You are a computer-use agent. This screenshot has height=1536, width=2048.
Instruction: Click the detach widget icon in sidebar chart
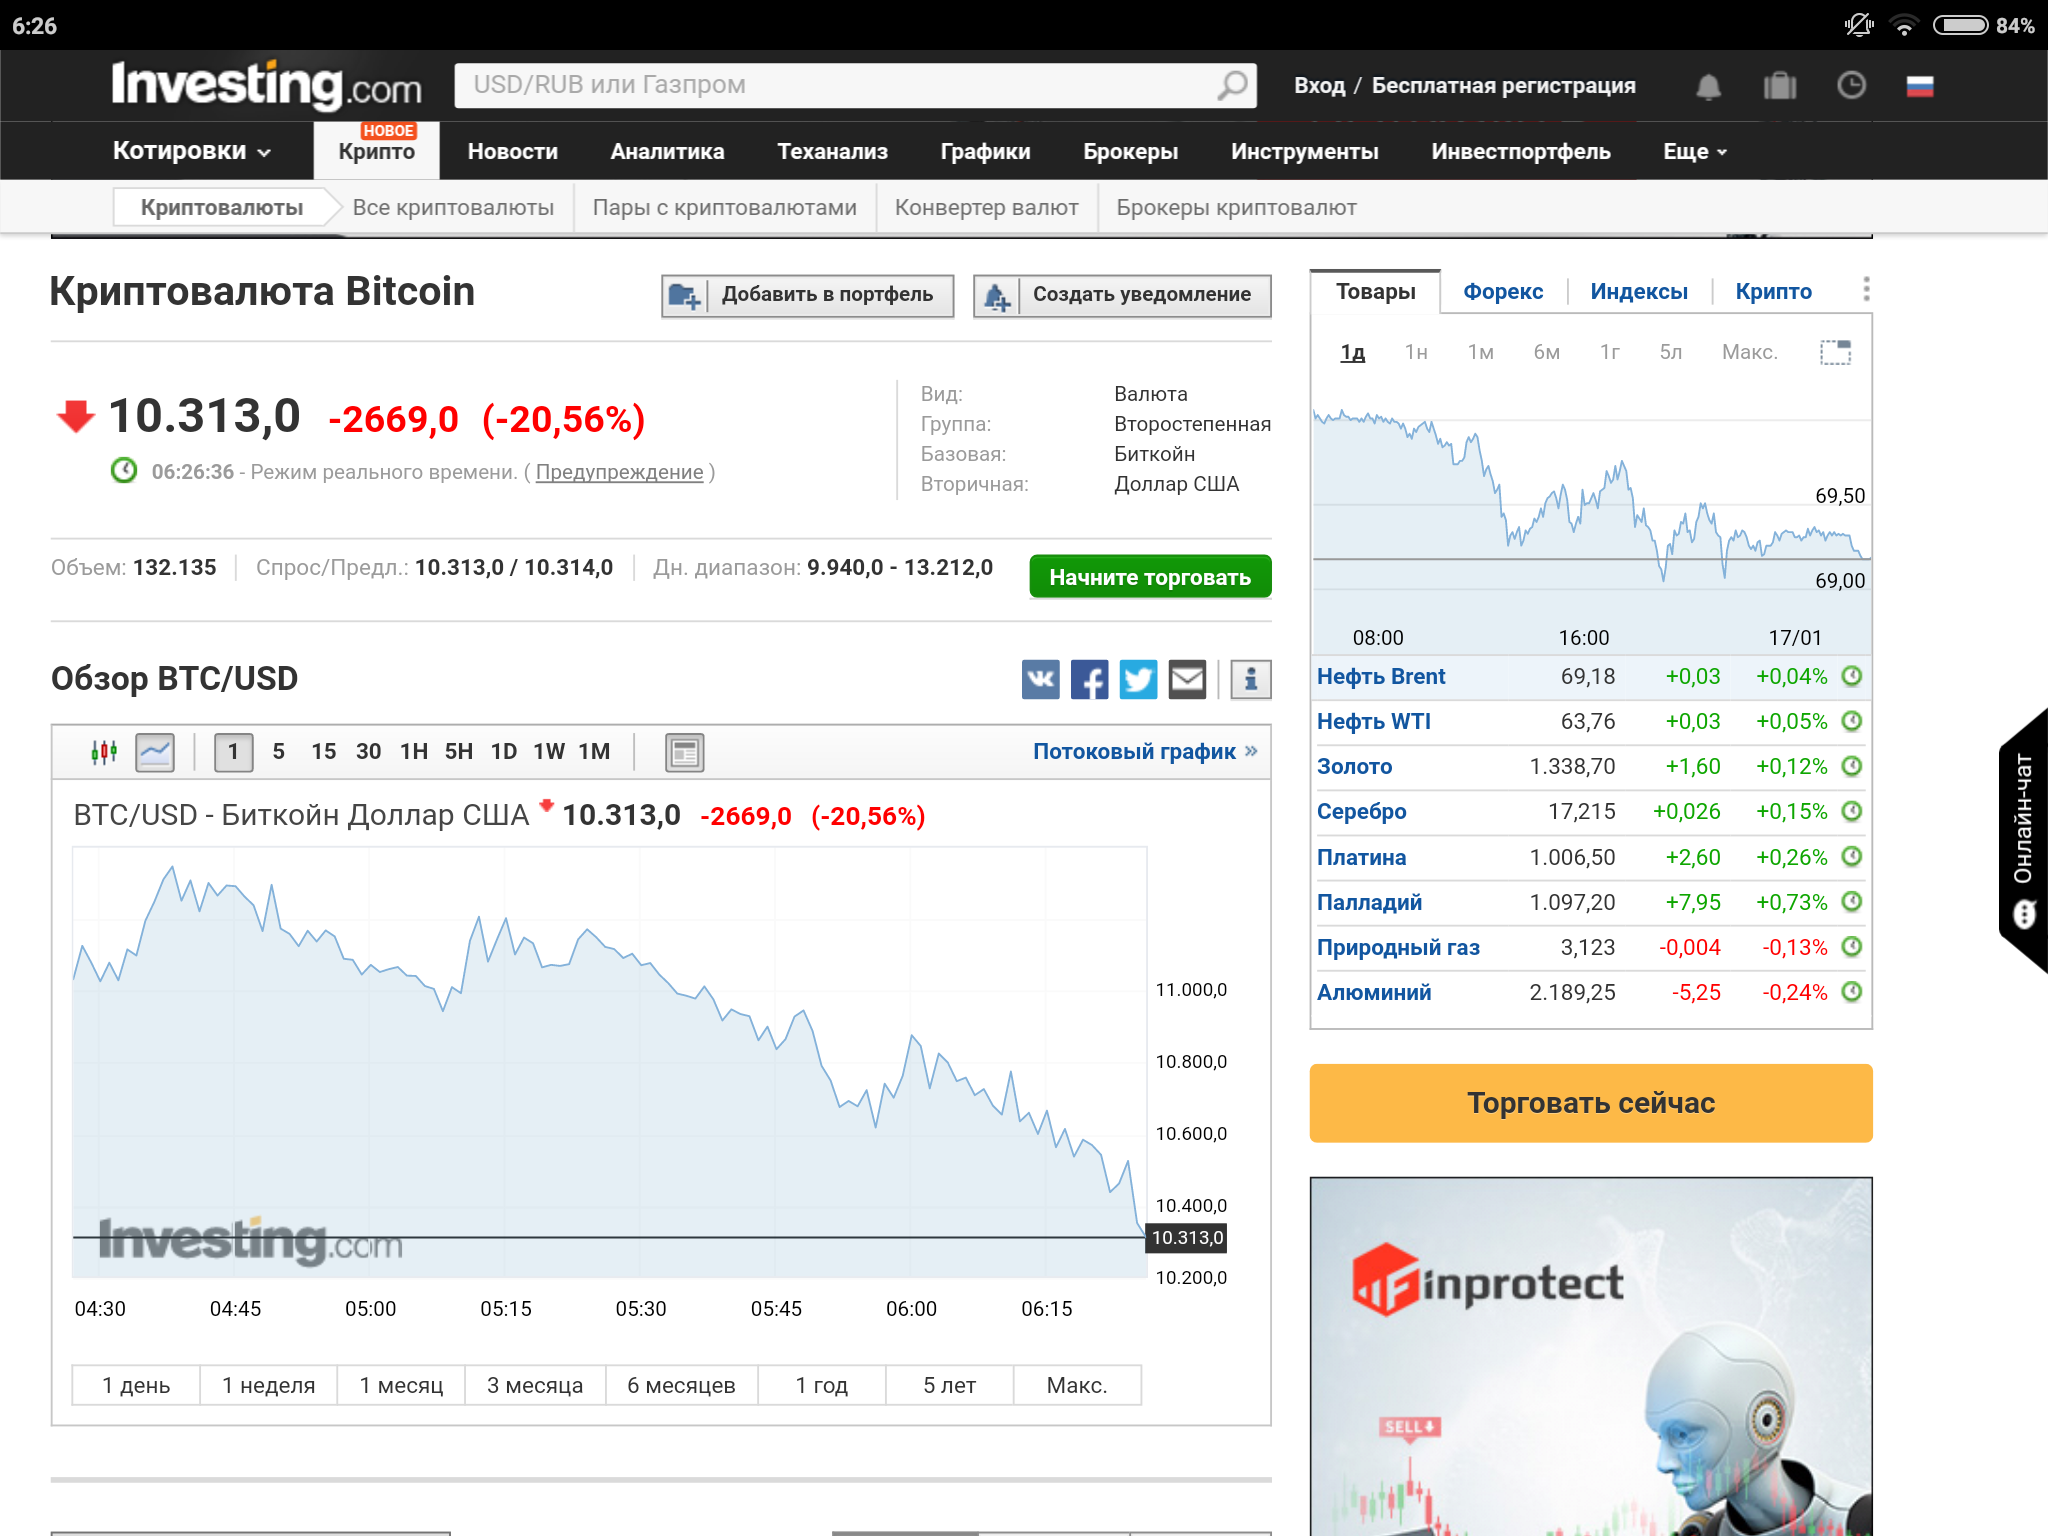[1835, 352]
